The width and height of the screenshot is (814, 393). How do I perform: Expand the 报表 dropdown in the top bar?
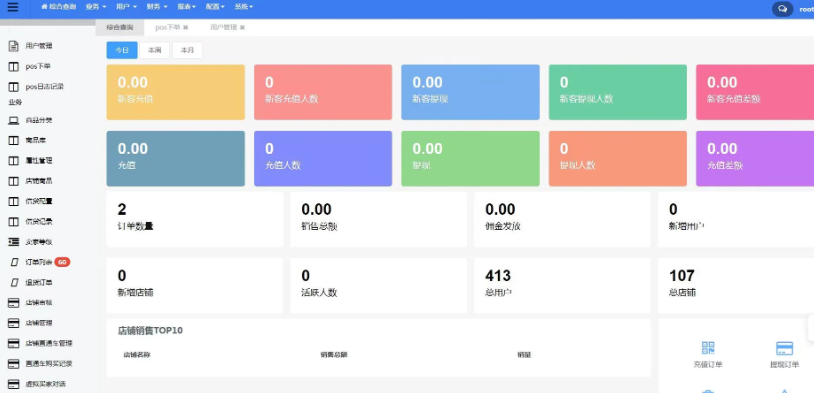point(187,7)
